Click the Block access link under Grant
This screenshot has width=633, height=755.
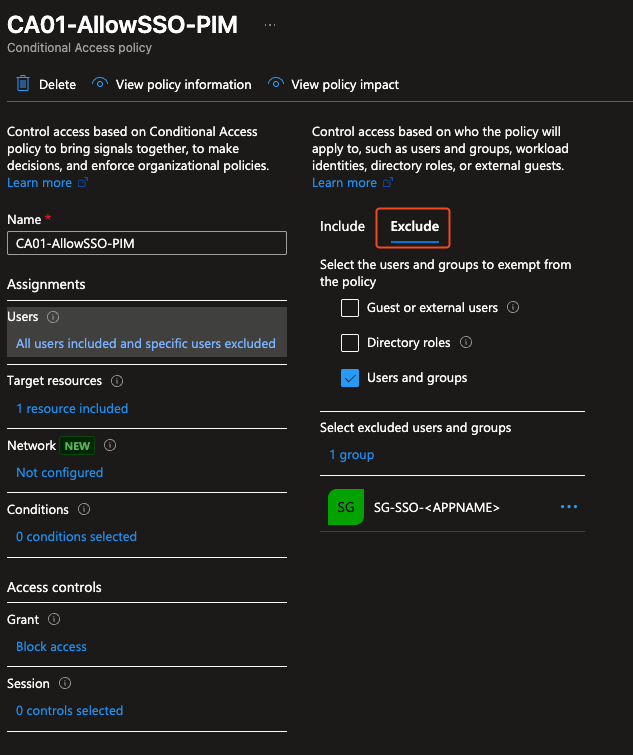pyautogui.click(x=51, y=647)
